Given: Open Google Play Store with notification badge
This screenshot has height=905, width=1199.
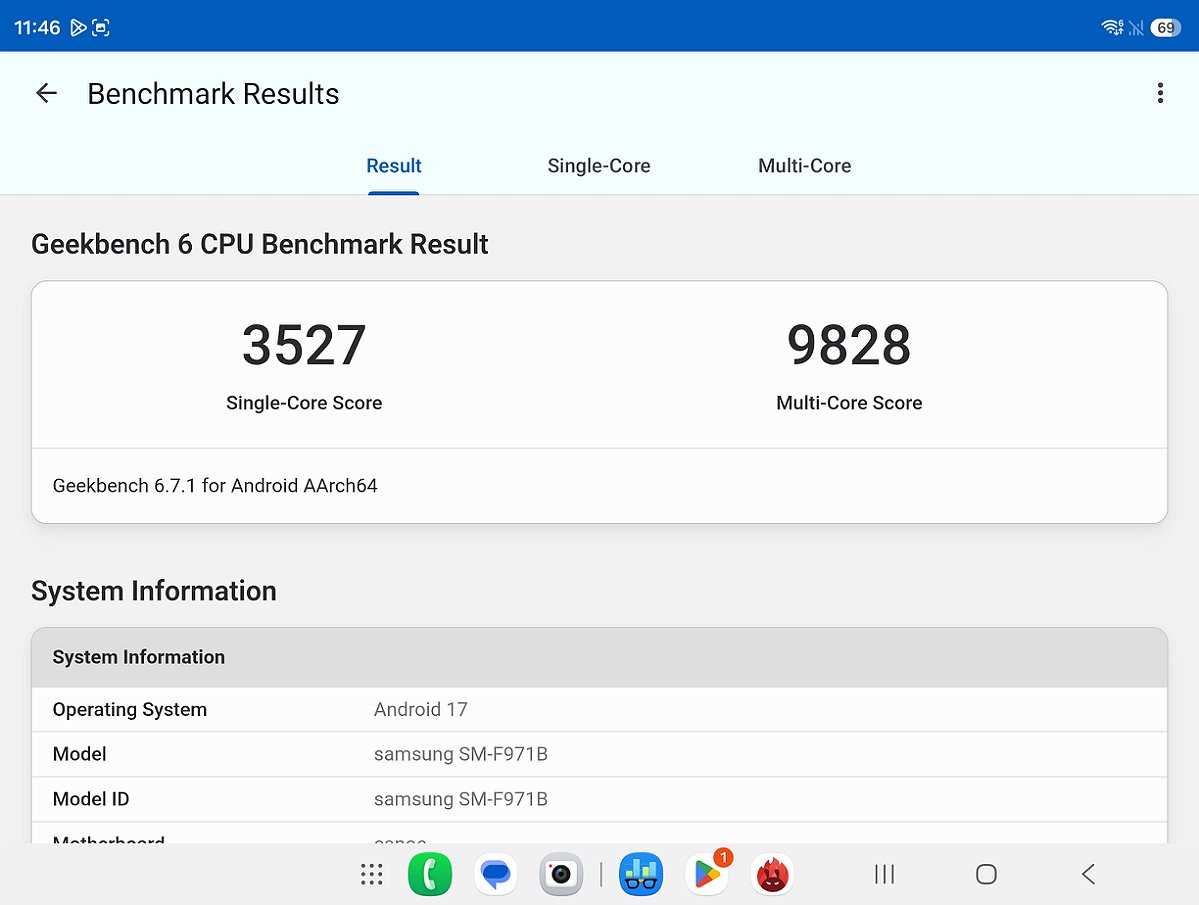Looking at the screenshot, I should (x=707, y=874).
